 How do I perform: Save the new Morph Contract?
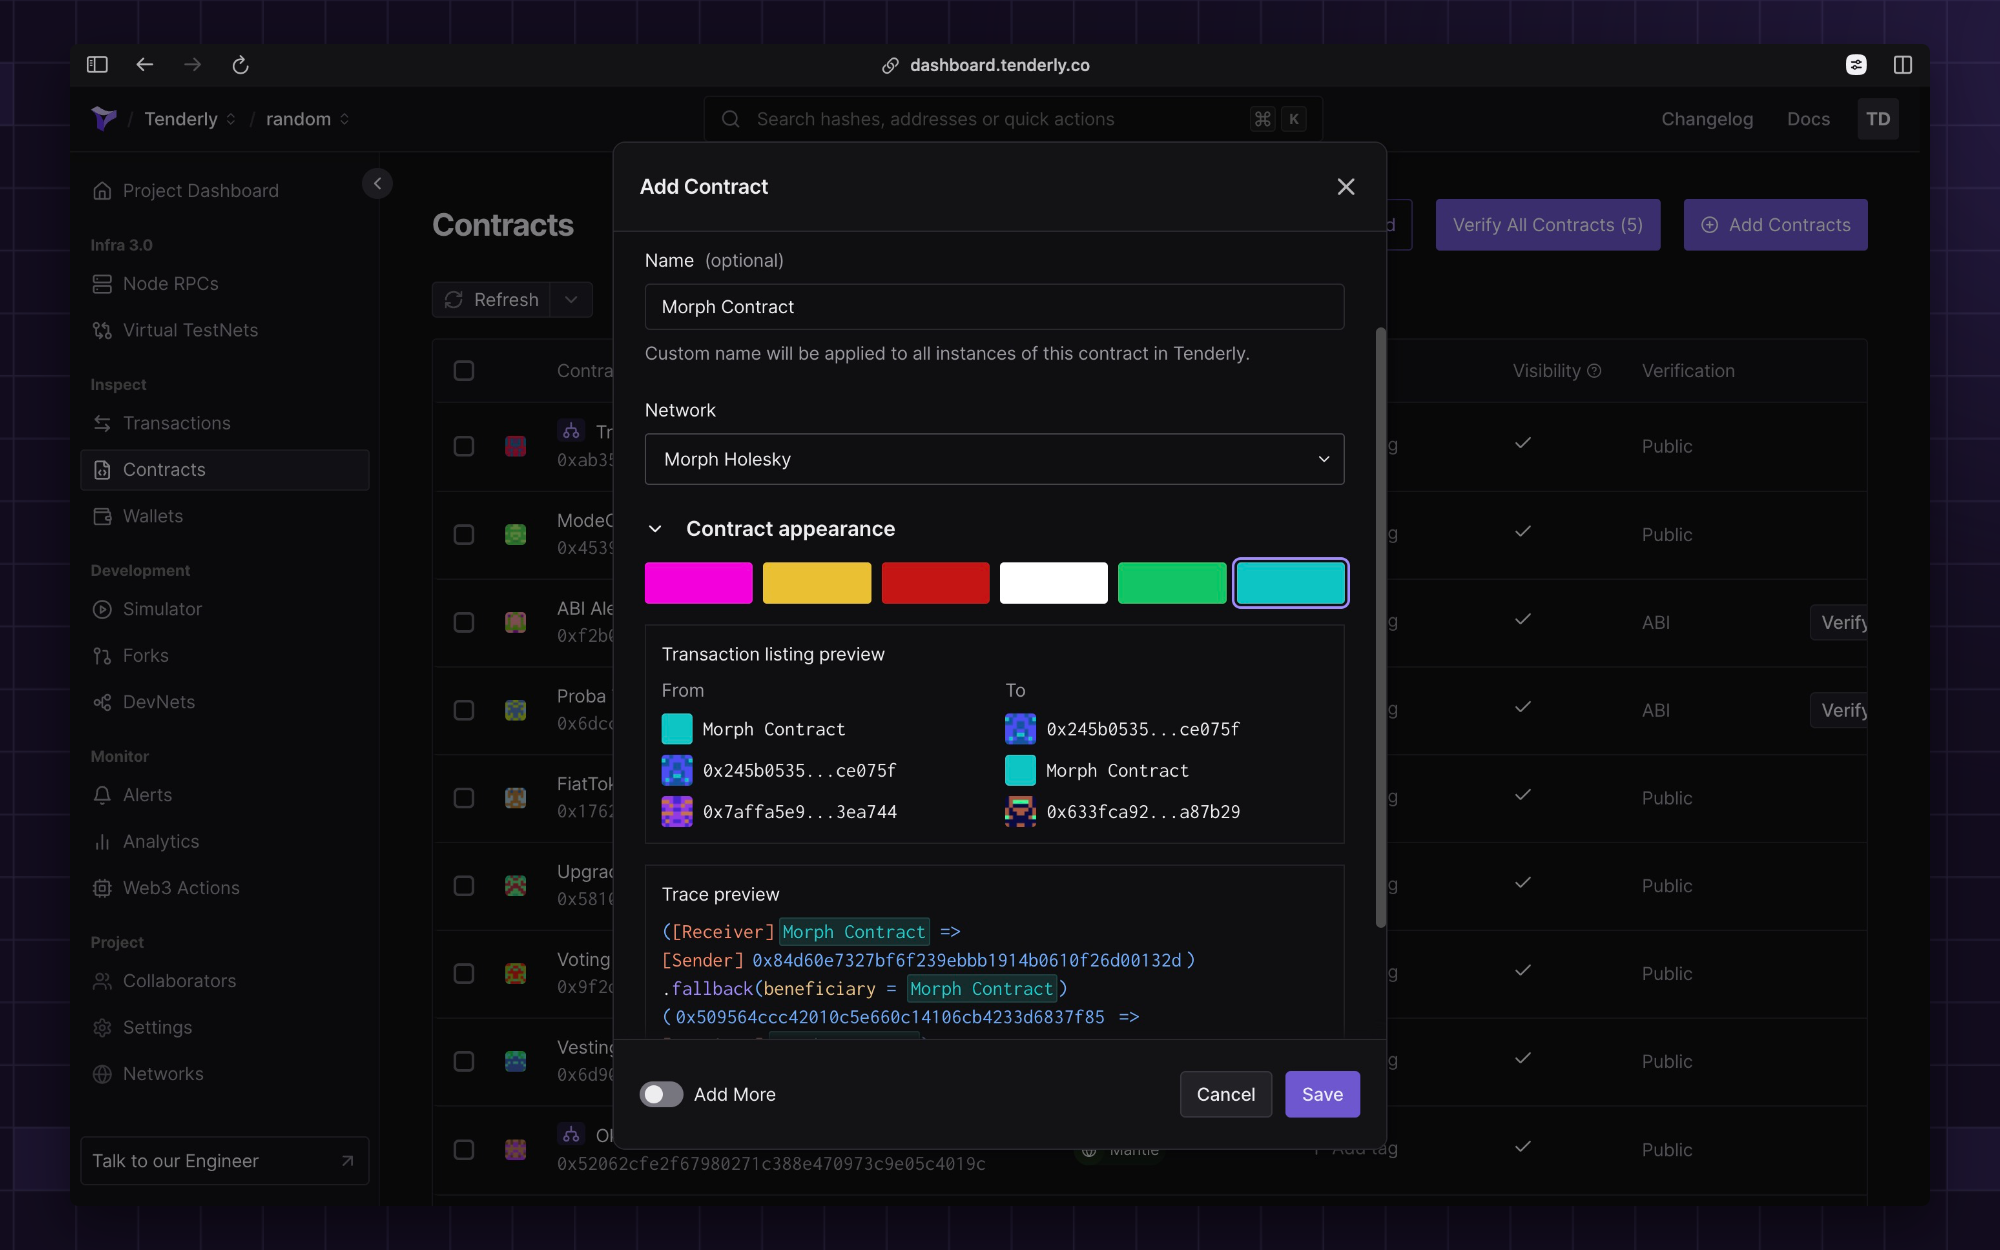coord(1322,1094)
